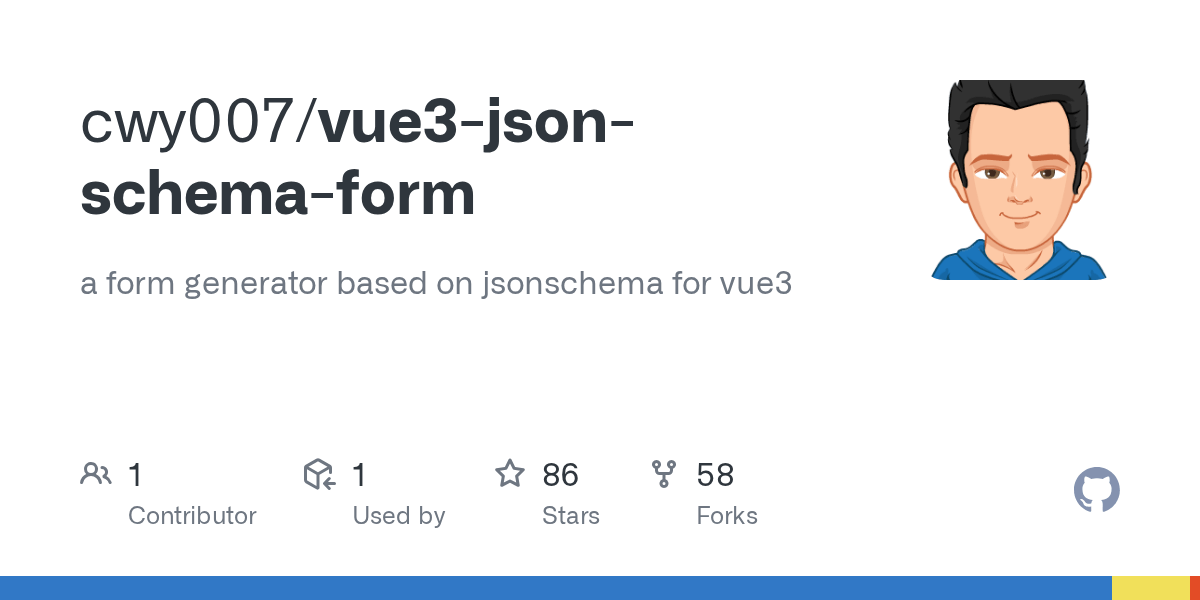This screenshot has width=1200, height=600.
Task: Select the repository description text
Action: [436, 284]
